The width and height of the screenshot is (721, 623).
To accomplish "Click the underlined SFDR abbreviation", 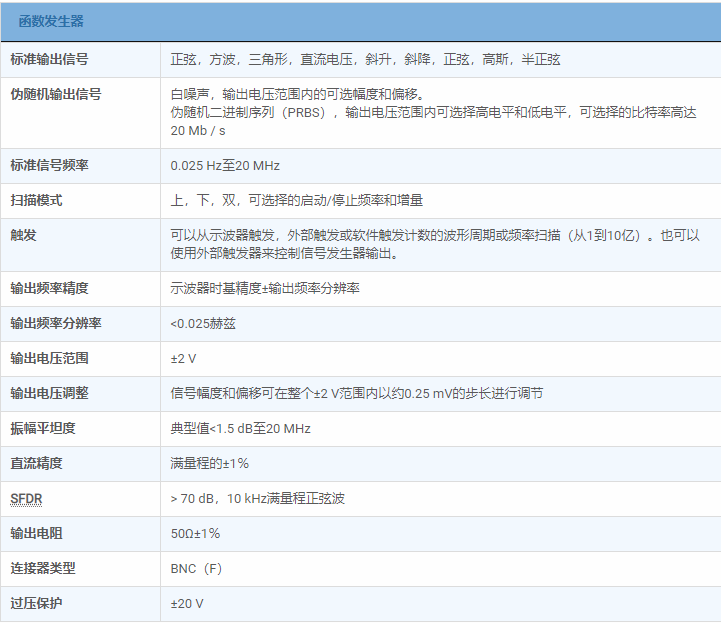I will [26, 498].
